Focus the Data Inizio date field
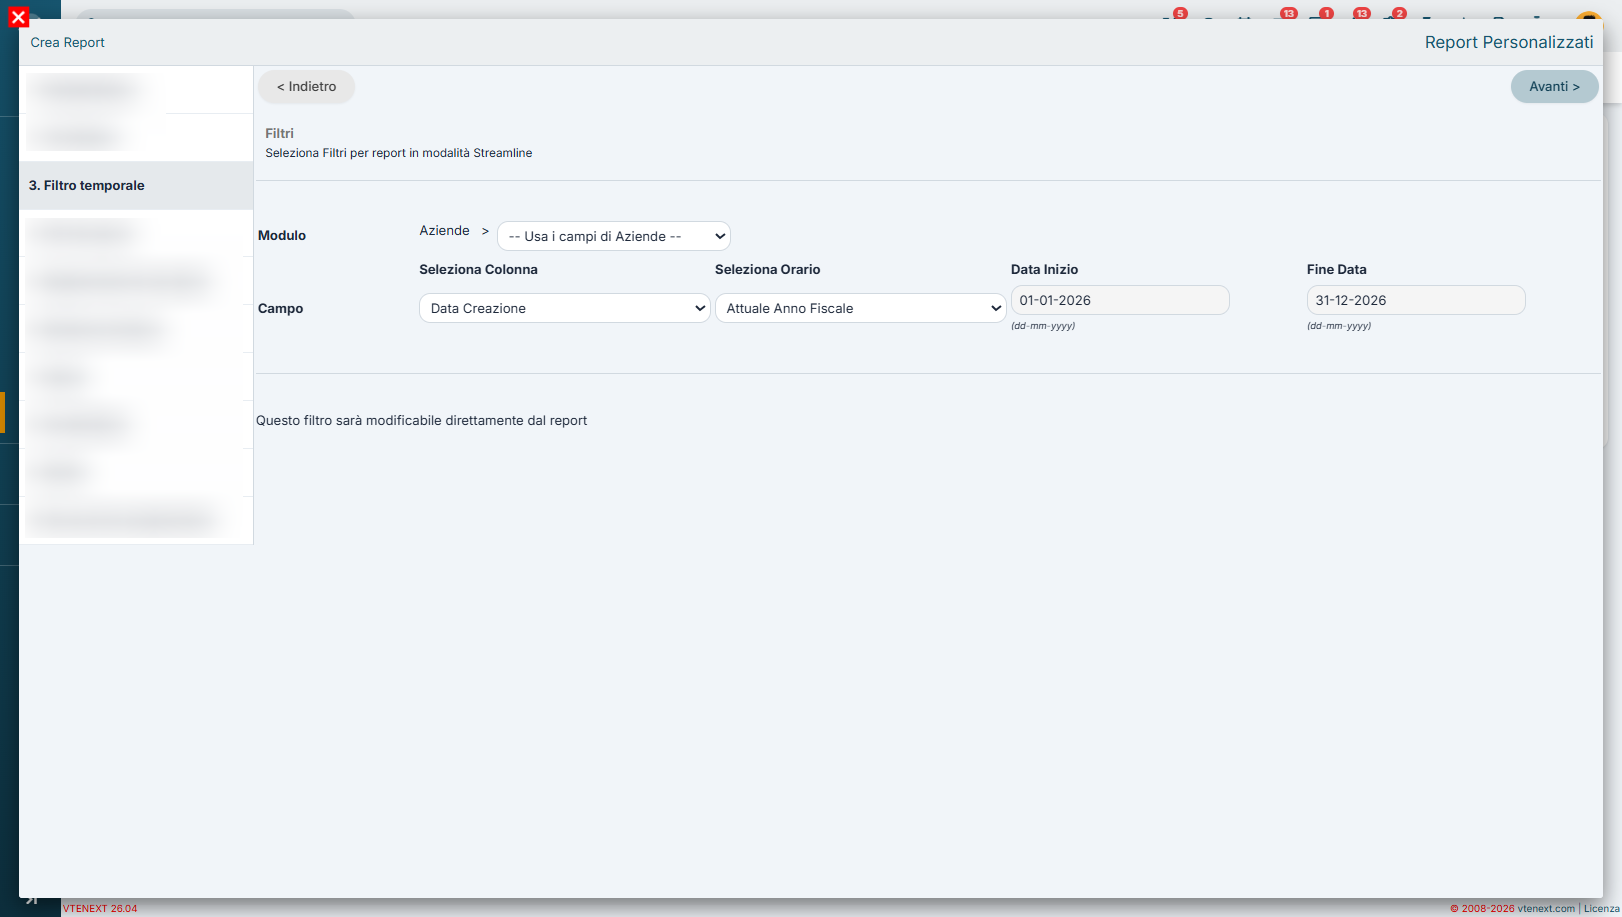 [x=1120, y=300]
